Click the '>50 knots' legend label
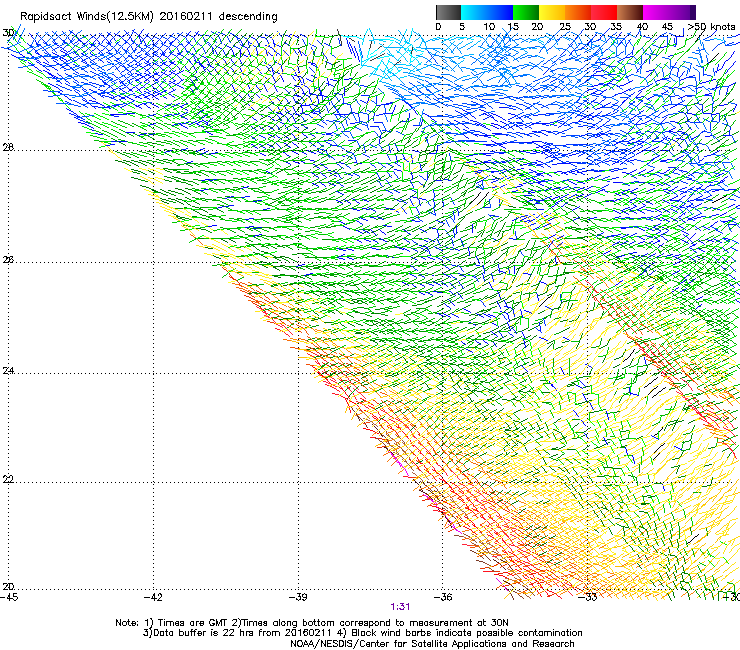740x650 pixels. click(x=711, y=27)
